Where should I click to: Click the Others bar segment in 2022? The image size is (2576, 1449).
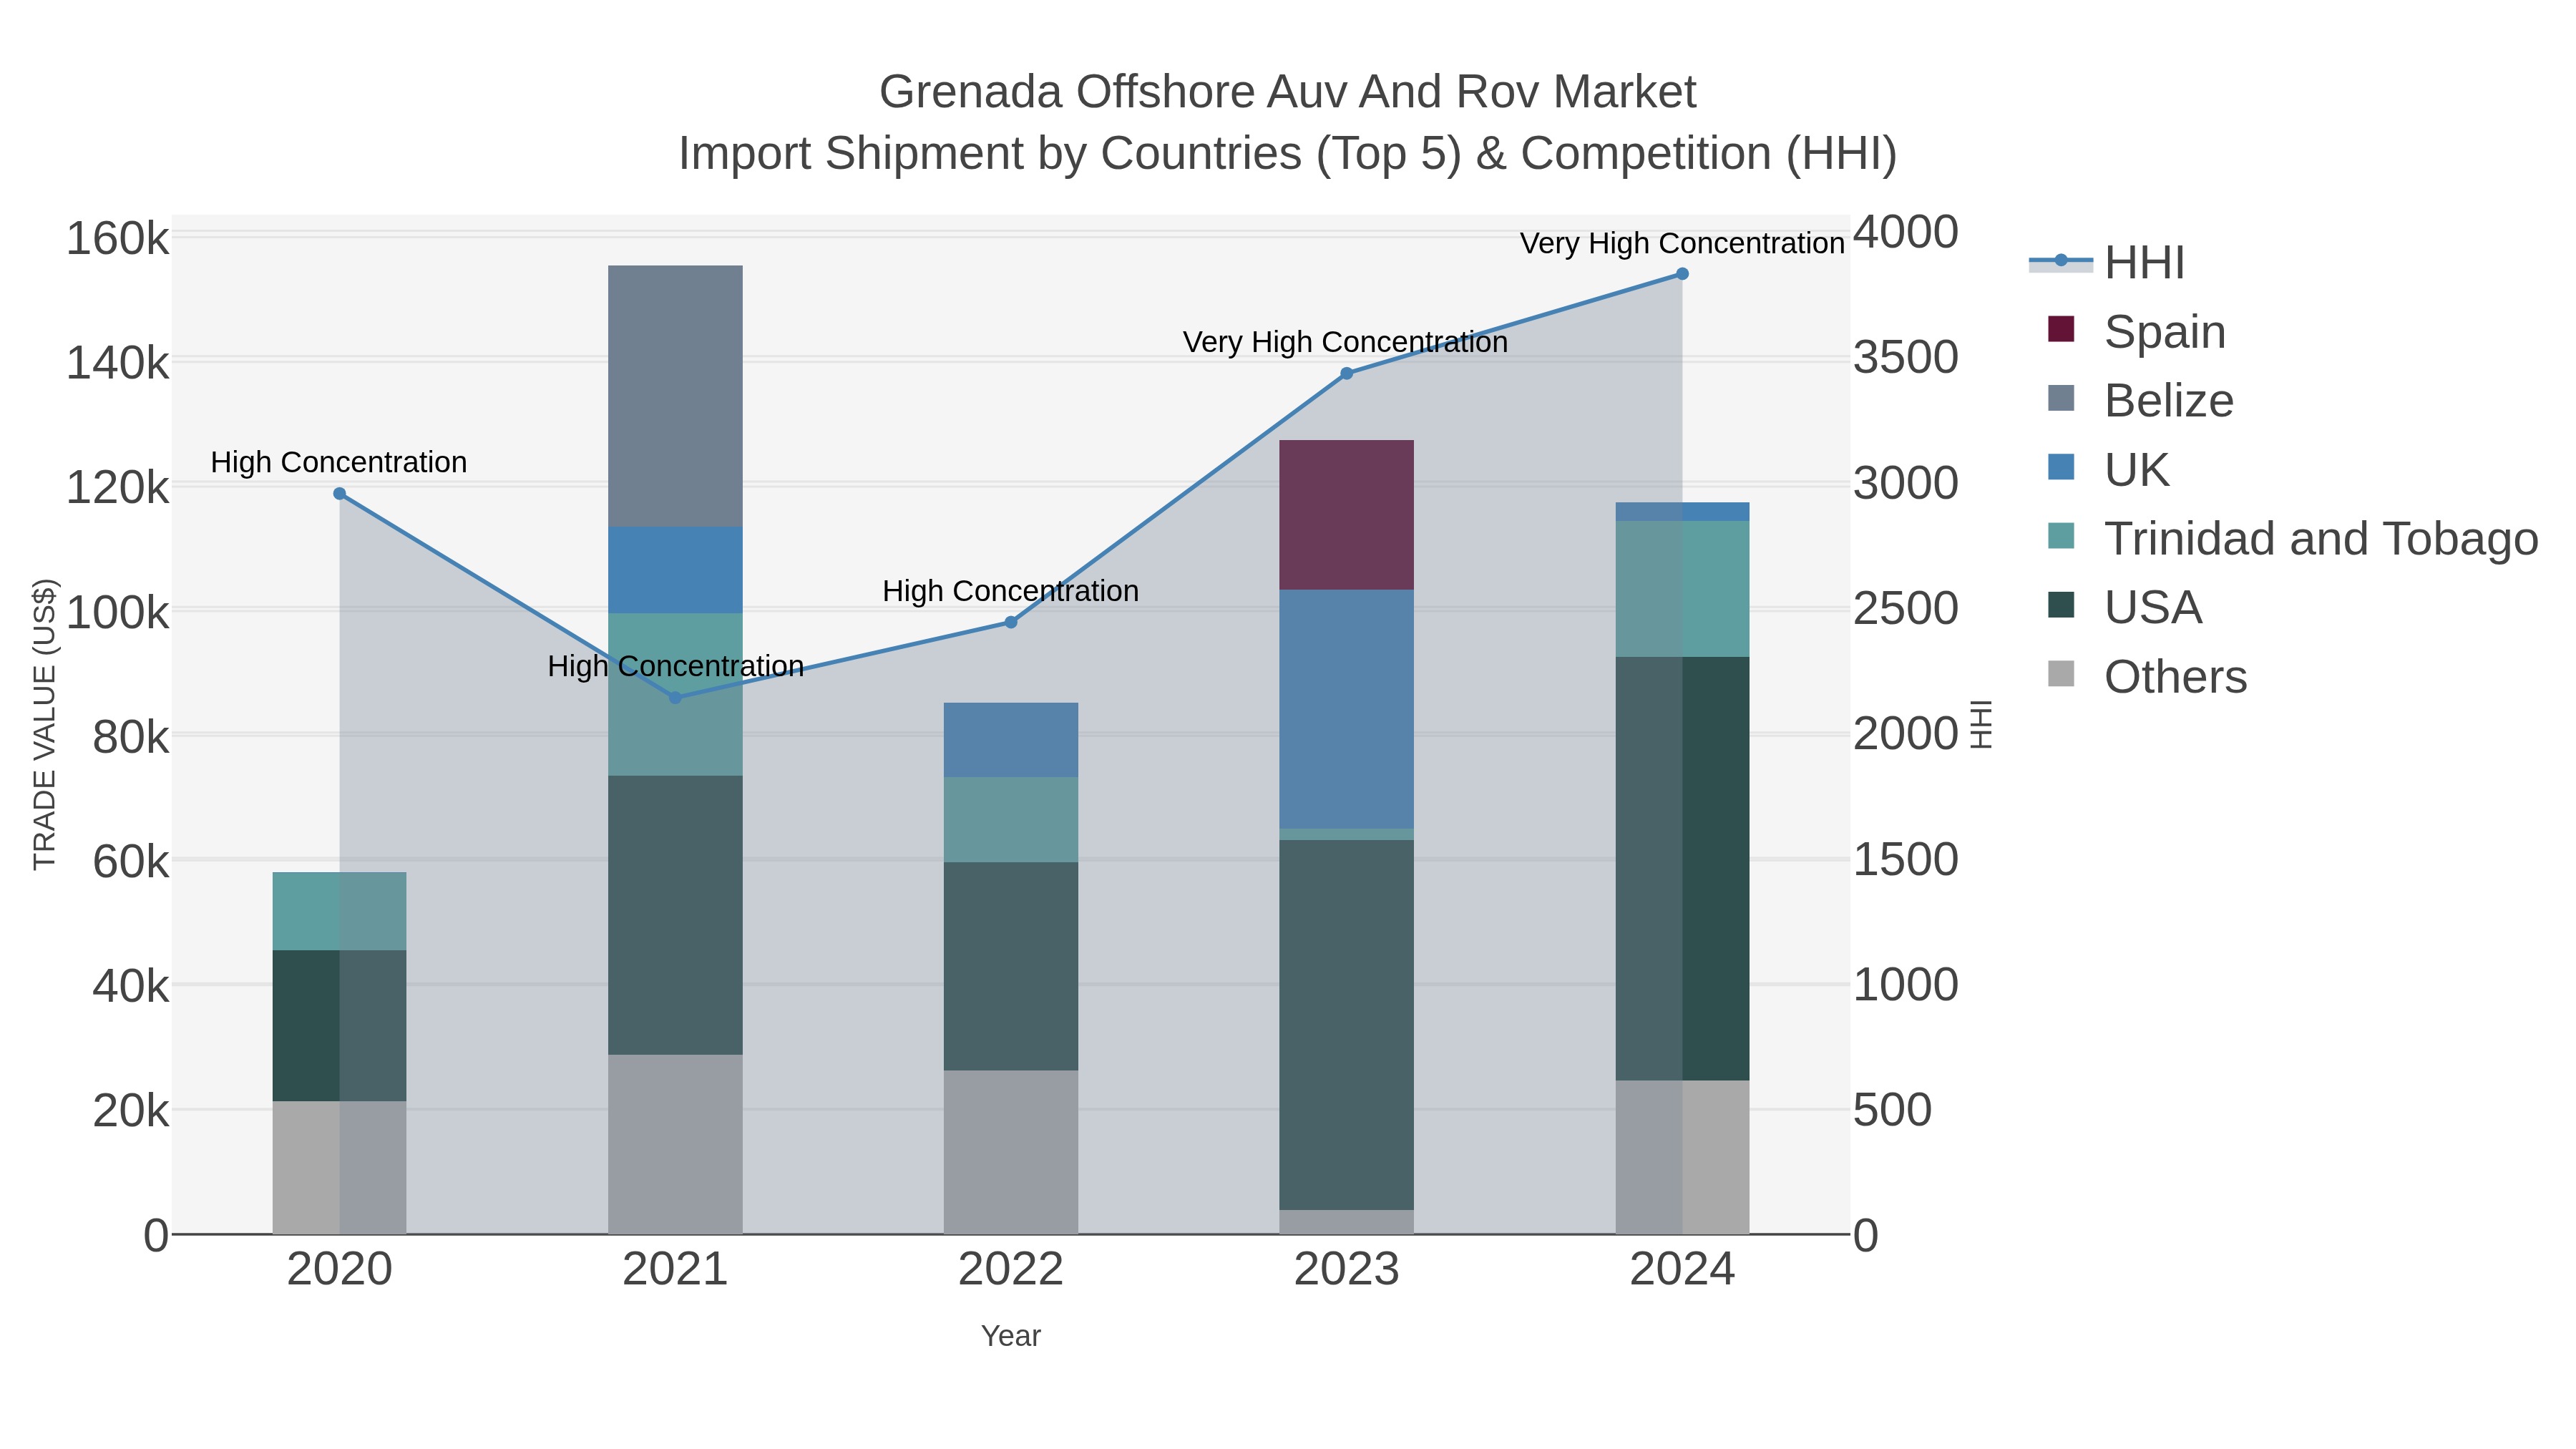click(1011, 1153)
